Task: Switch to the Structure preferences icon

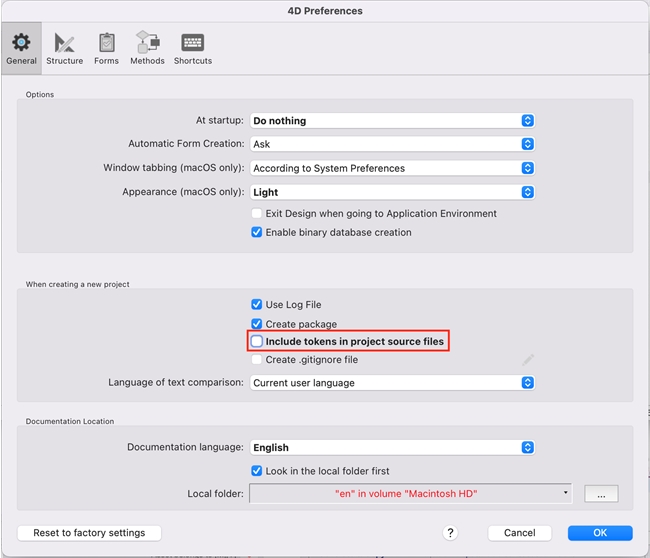Action: [x=65, y=47]
